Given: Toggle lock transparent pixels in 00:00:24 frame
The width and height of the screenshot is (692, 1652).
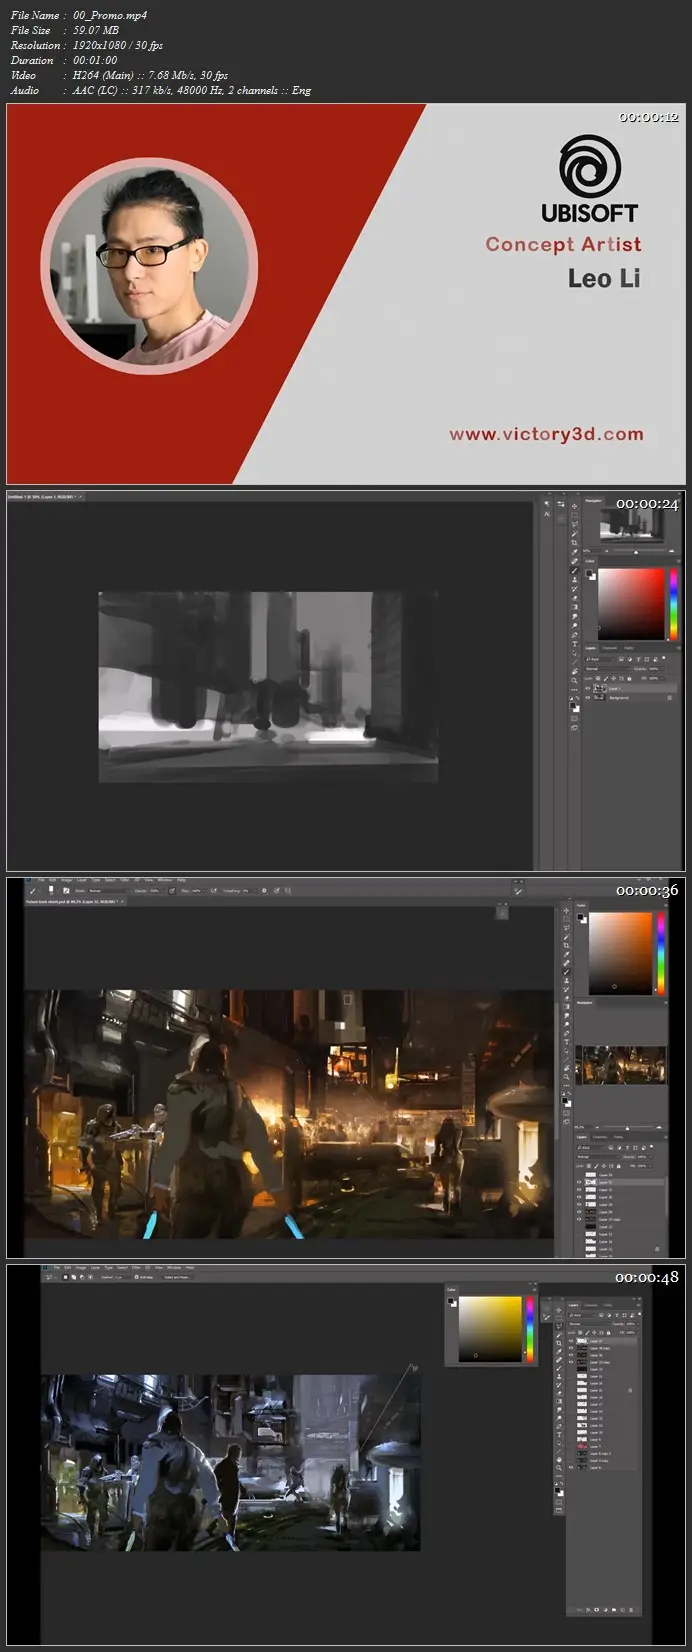Looking at the screenshot, I should click(598, 679).
